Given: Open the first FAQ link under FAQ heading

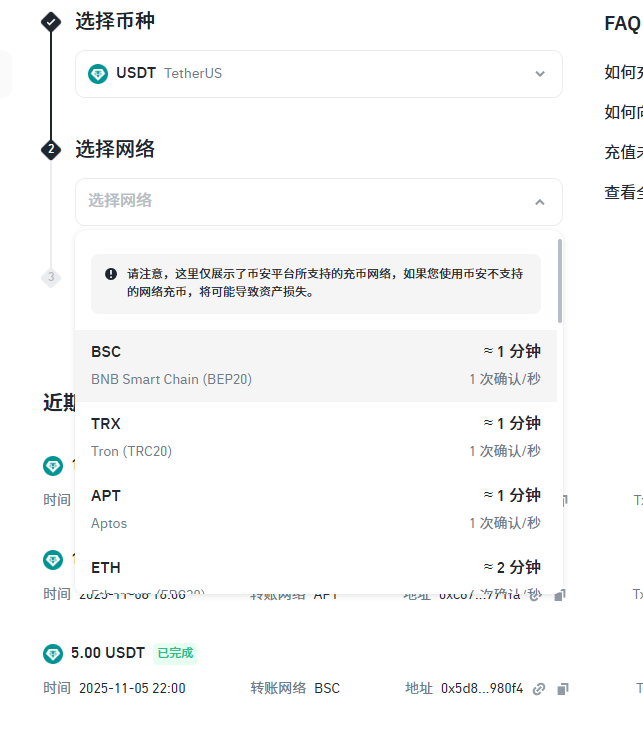Looking at the screenshot, I should tap(622, 72).
